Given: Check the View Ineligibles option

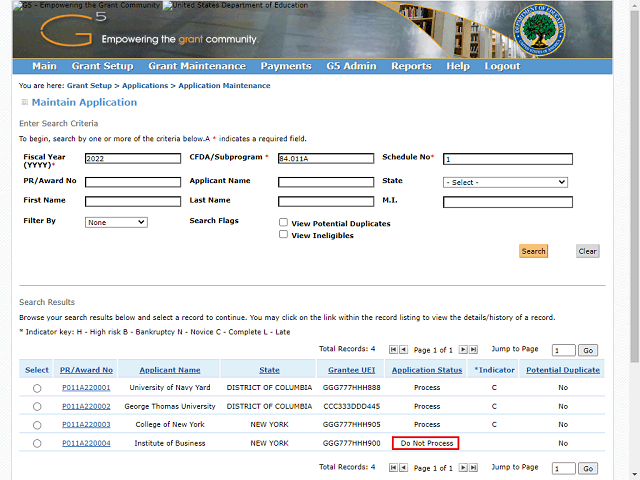Looking at the screenshot, I should [284, 235].
